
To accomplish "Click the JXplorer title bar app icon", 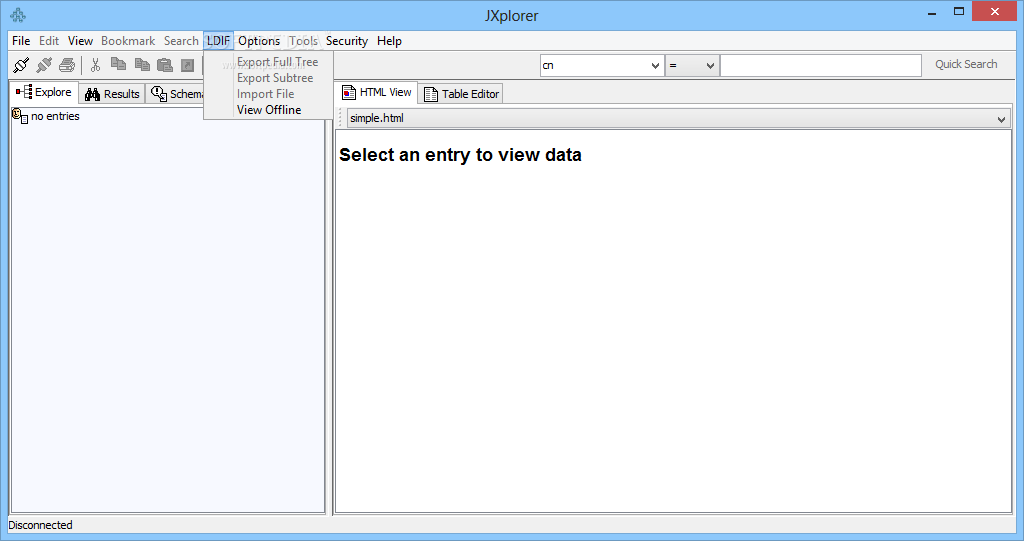I will pos(18,14).
